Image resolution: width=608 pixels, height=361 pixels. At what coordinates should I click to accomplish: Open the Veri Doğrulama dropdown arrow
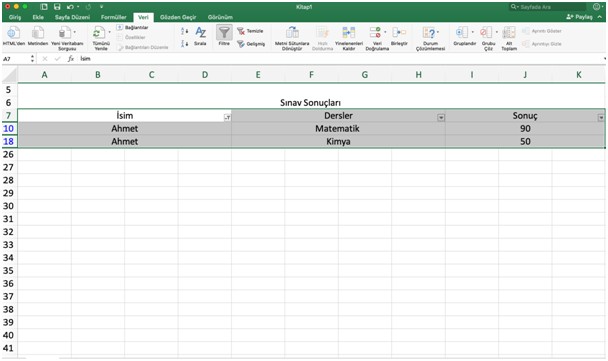pyautogui.click(x=385, y=32)
